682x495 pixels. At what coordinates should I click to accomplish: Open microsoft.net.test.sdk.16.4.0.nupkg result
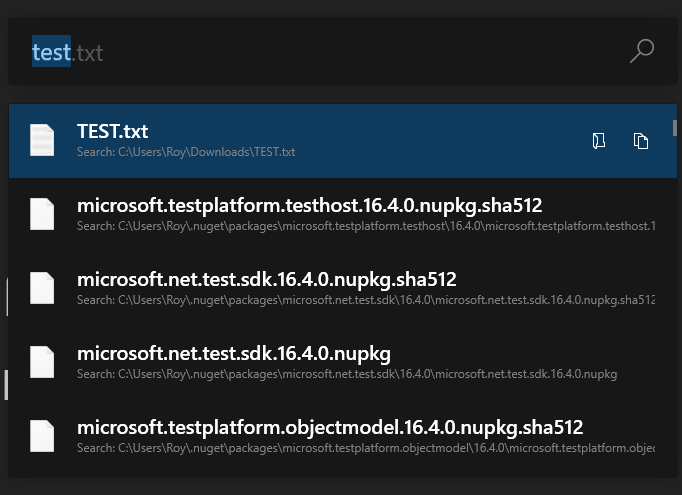(x=233, y=354)
